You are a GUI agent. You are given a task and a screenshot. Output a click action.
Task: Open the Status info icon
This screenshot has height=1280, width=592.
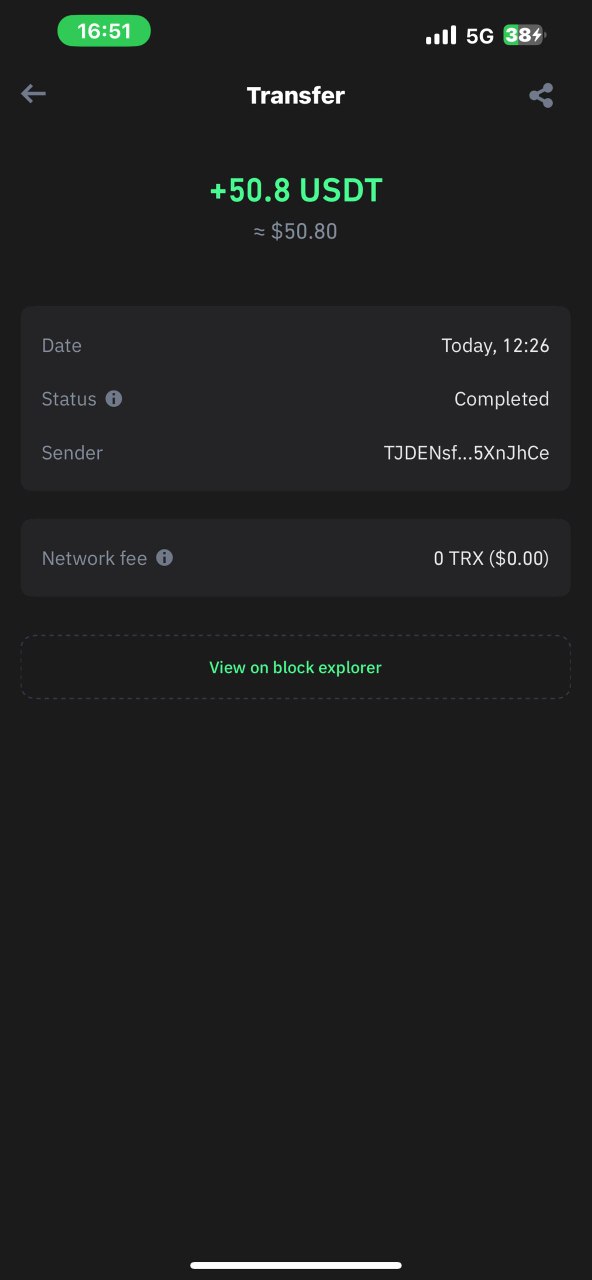coord(114,399)
